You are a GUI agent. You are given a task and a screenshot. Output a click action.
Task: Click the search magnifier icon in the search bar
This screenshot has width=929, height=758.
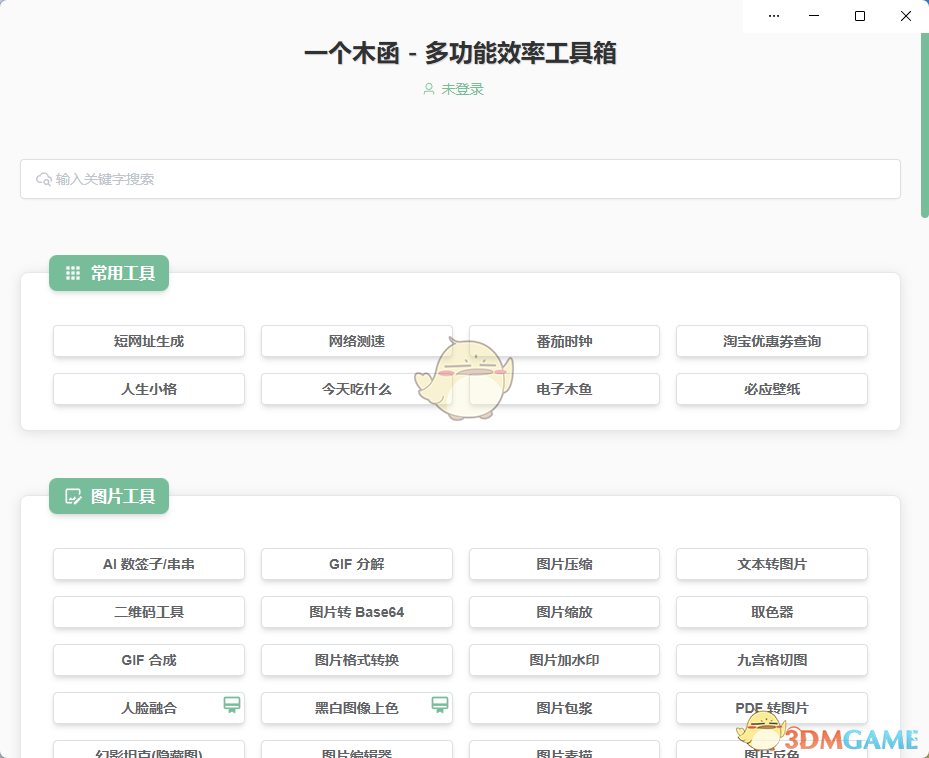click(x=43, y=179)
